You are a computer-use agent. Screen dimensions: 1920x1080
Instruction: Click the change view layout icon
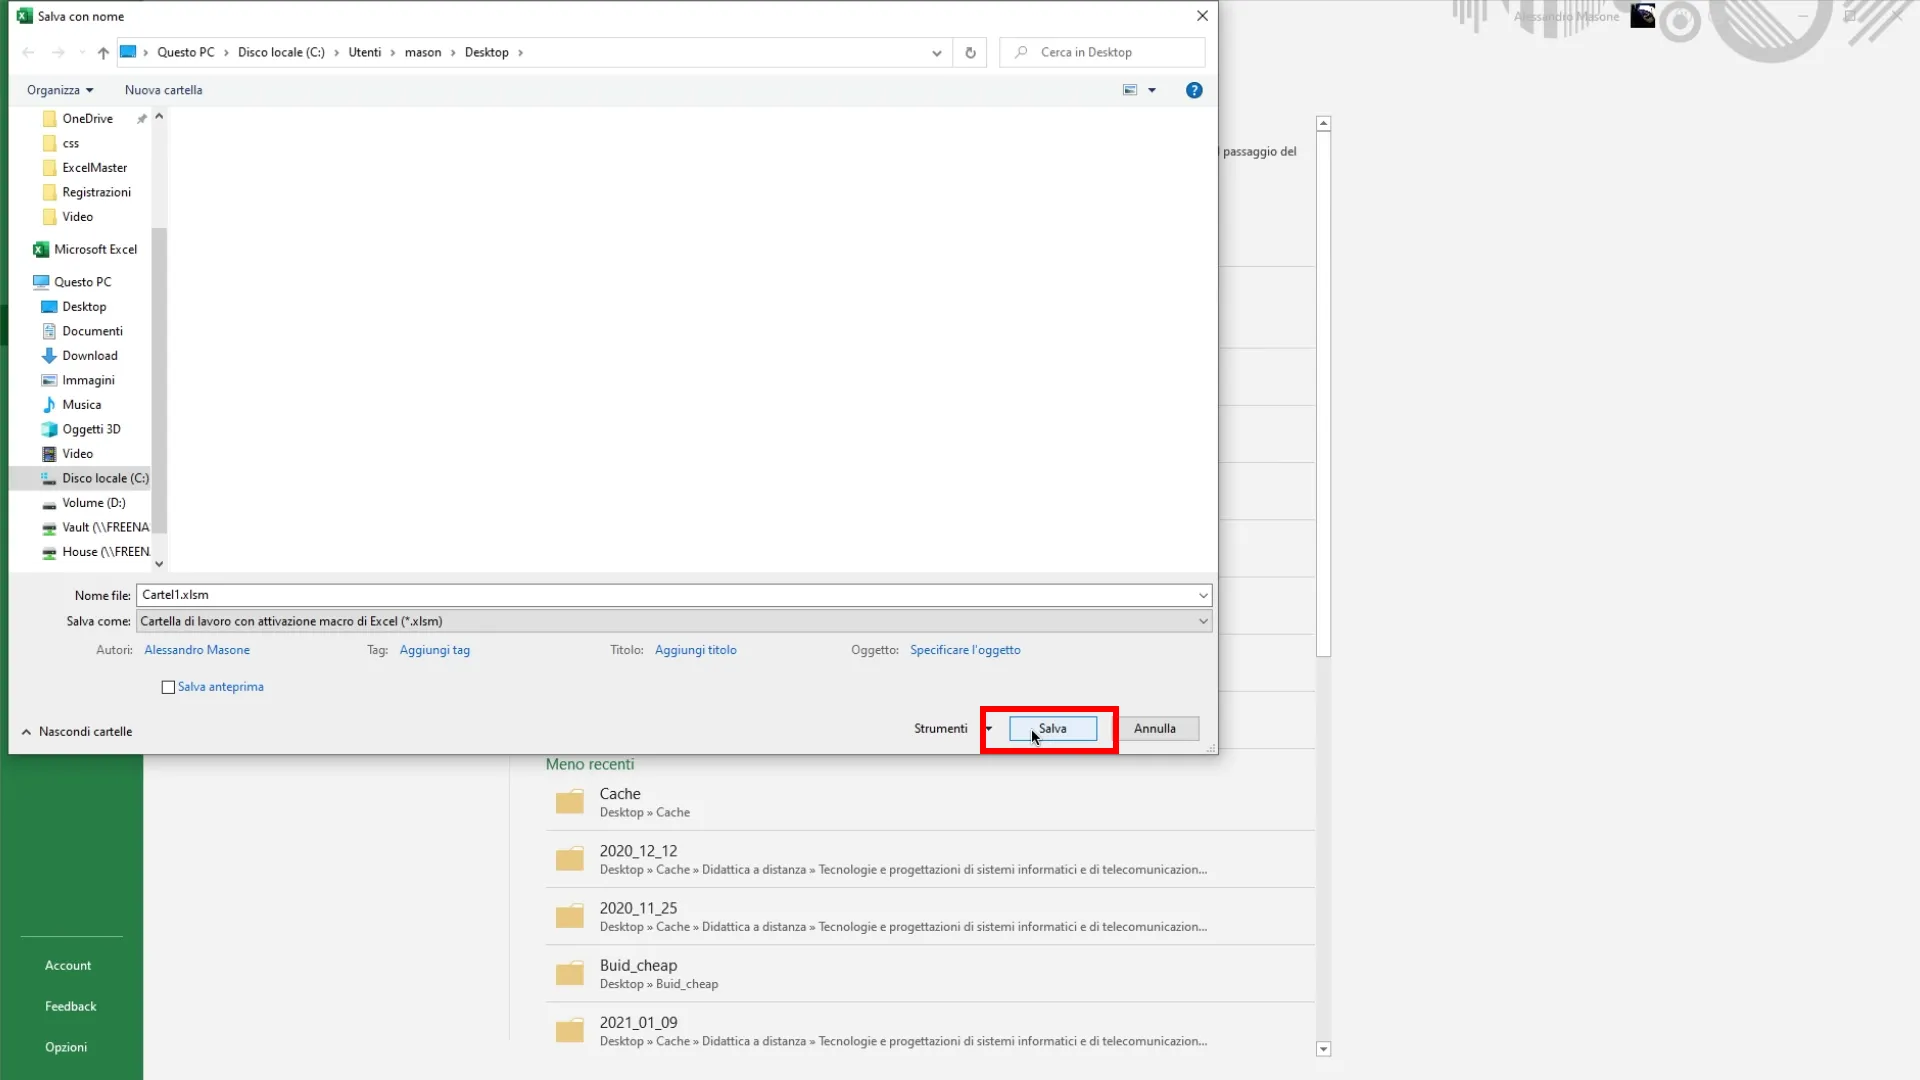1130,90
